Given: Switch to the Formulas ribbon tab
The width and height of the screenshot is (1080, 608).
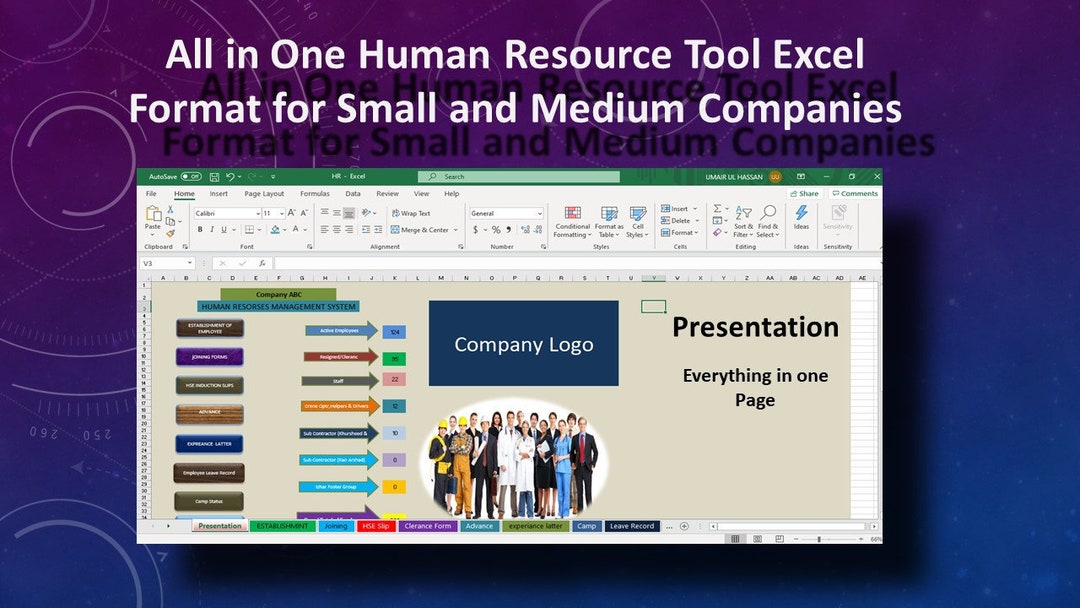Looking at the screenshot, I should tap(315, 194).
